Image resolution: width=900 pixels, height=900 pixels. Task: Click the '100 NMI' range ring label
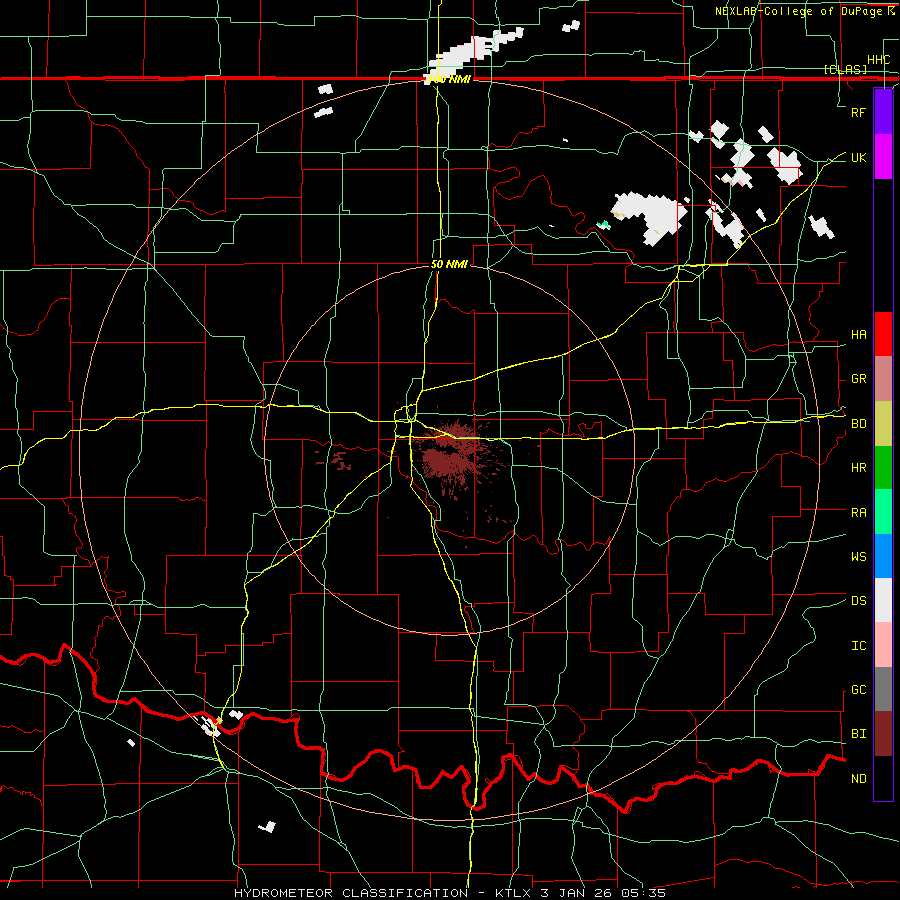pos(449,79)
